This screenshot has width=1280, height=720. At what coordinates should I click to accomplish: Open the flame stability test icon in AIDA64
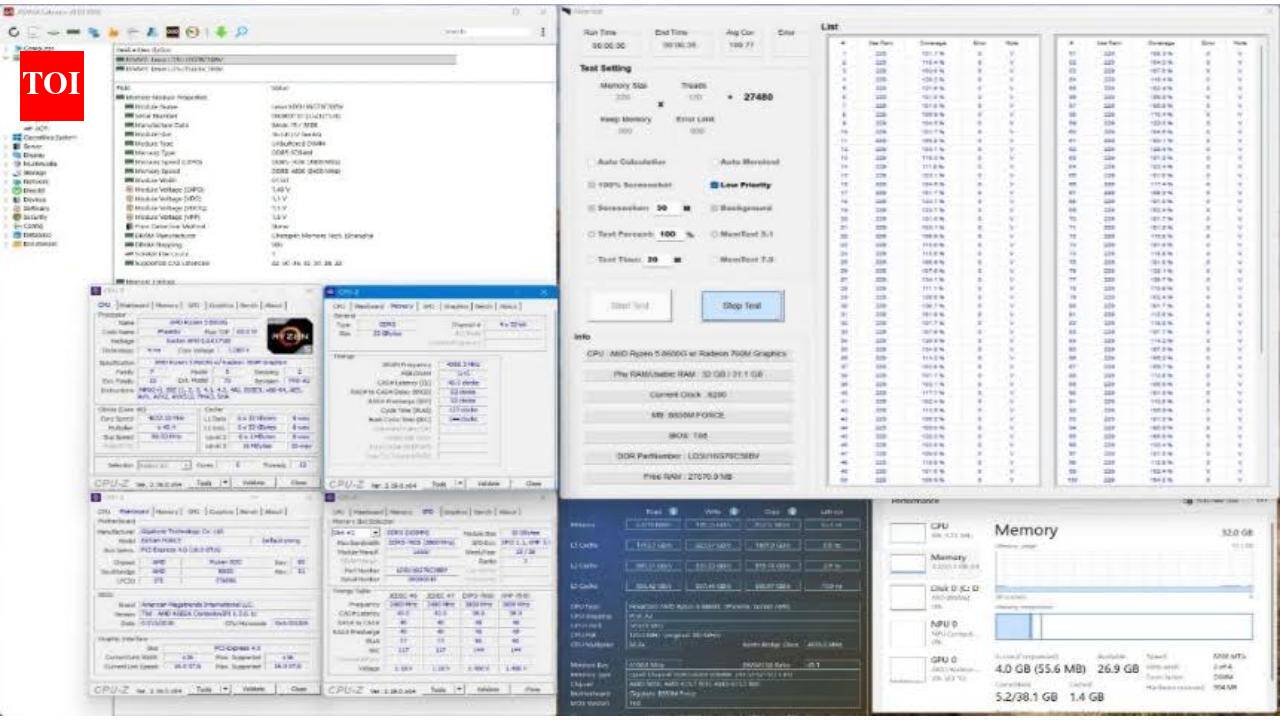pyautogui.click(x=113, y=32)
